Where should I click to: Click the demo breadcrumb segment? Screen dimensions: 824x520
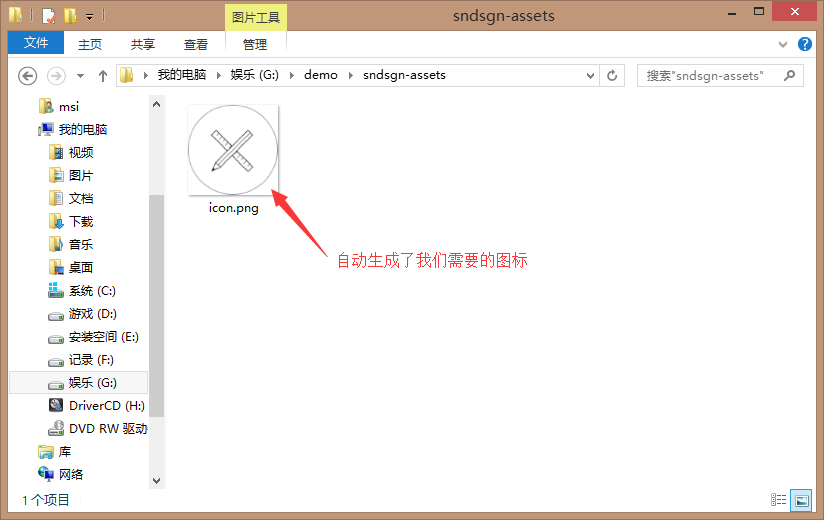[x=321, y=75]
